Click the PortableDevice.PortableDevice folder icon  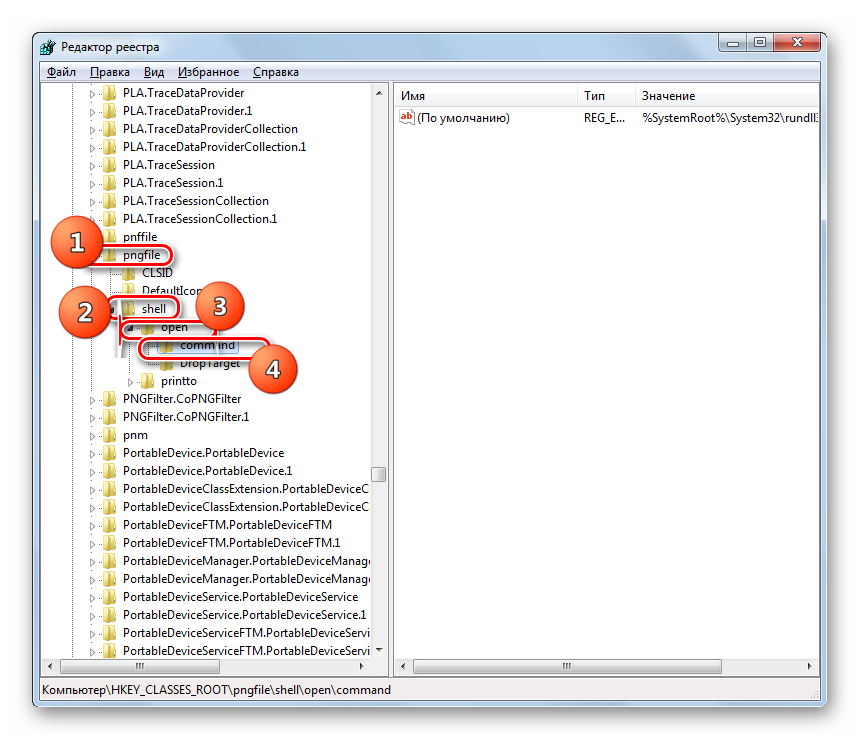tap(109, 453)
